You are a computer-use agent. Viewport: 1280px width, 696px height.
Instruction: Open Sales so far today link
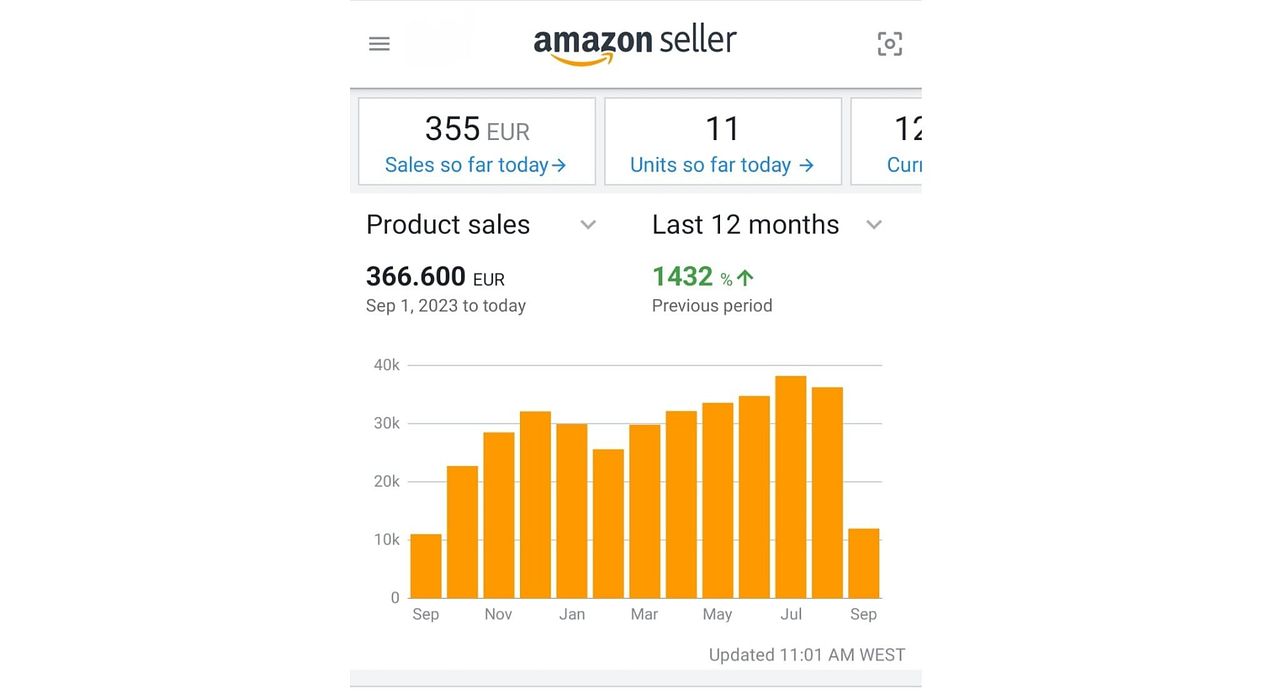(476, 165)
